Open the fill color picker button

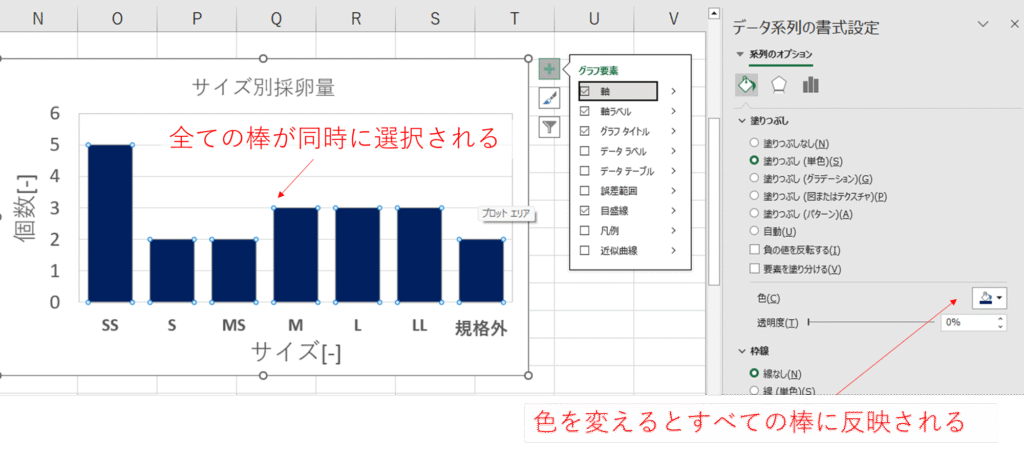(988, 298)
